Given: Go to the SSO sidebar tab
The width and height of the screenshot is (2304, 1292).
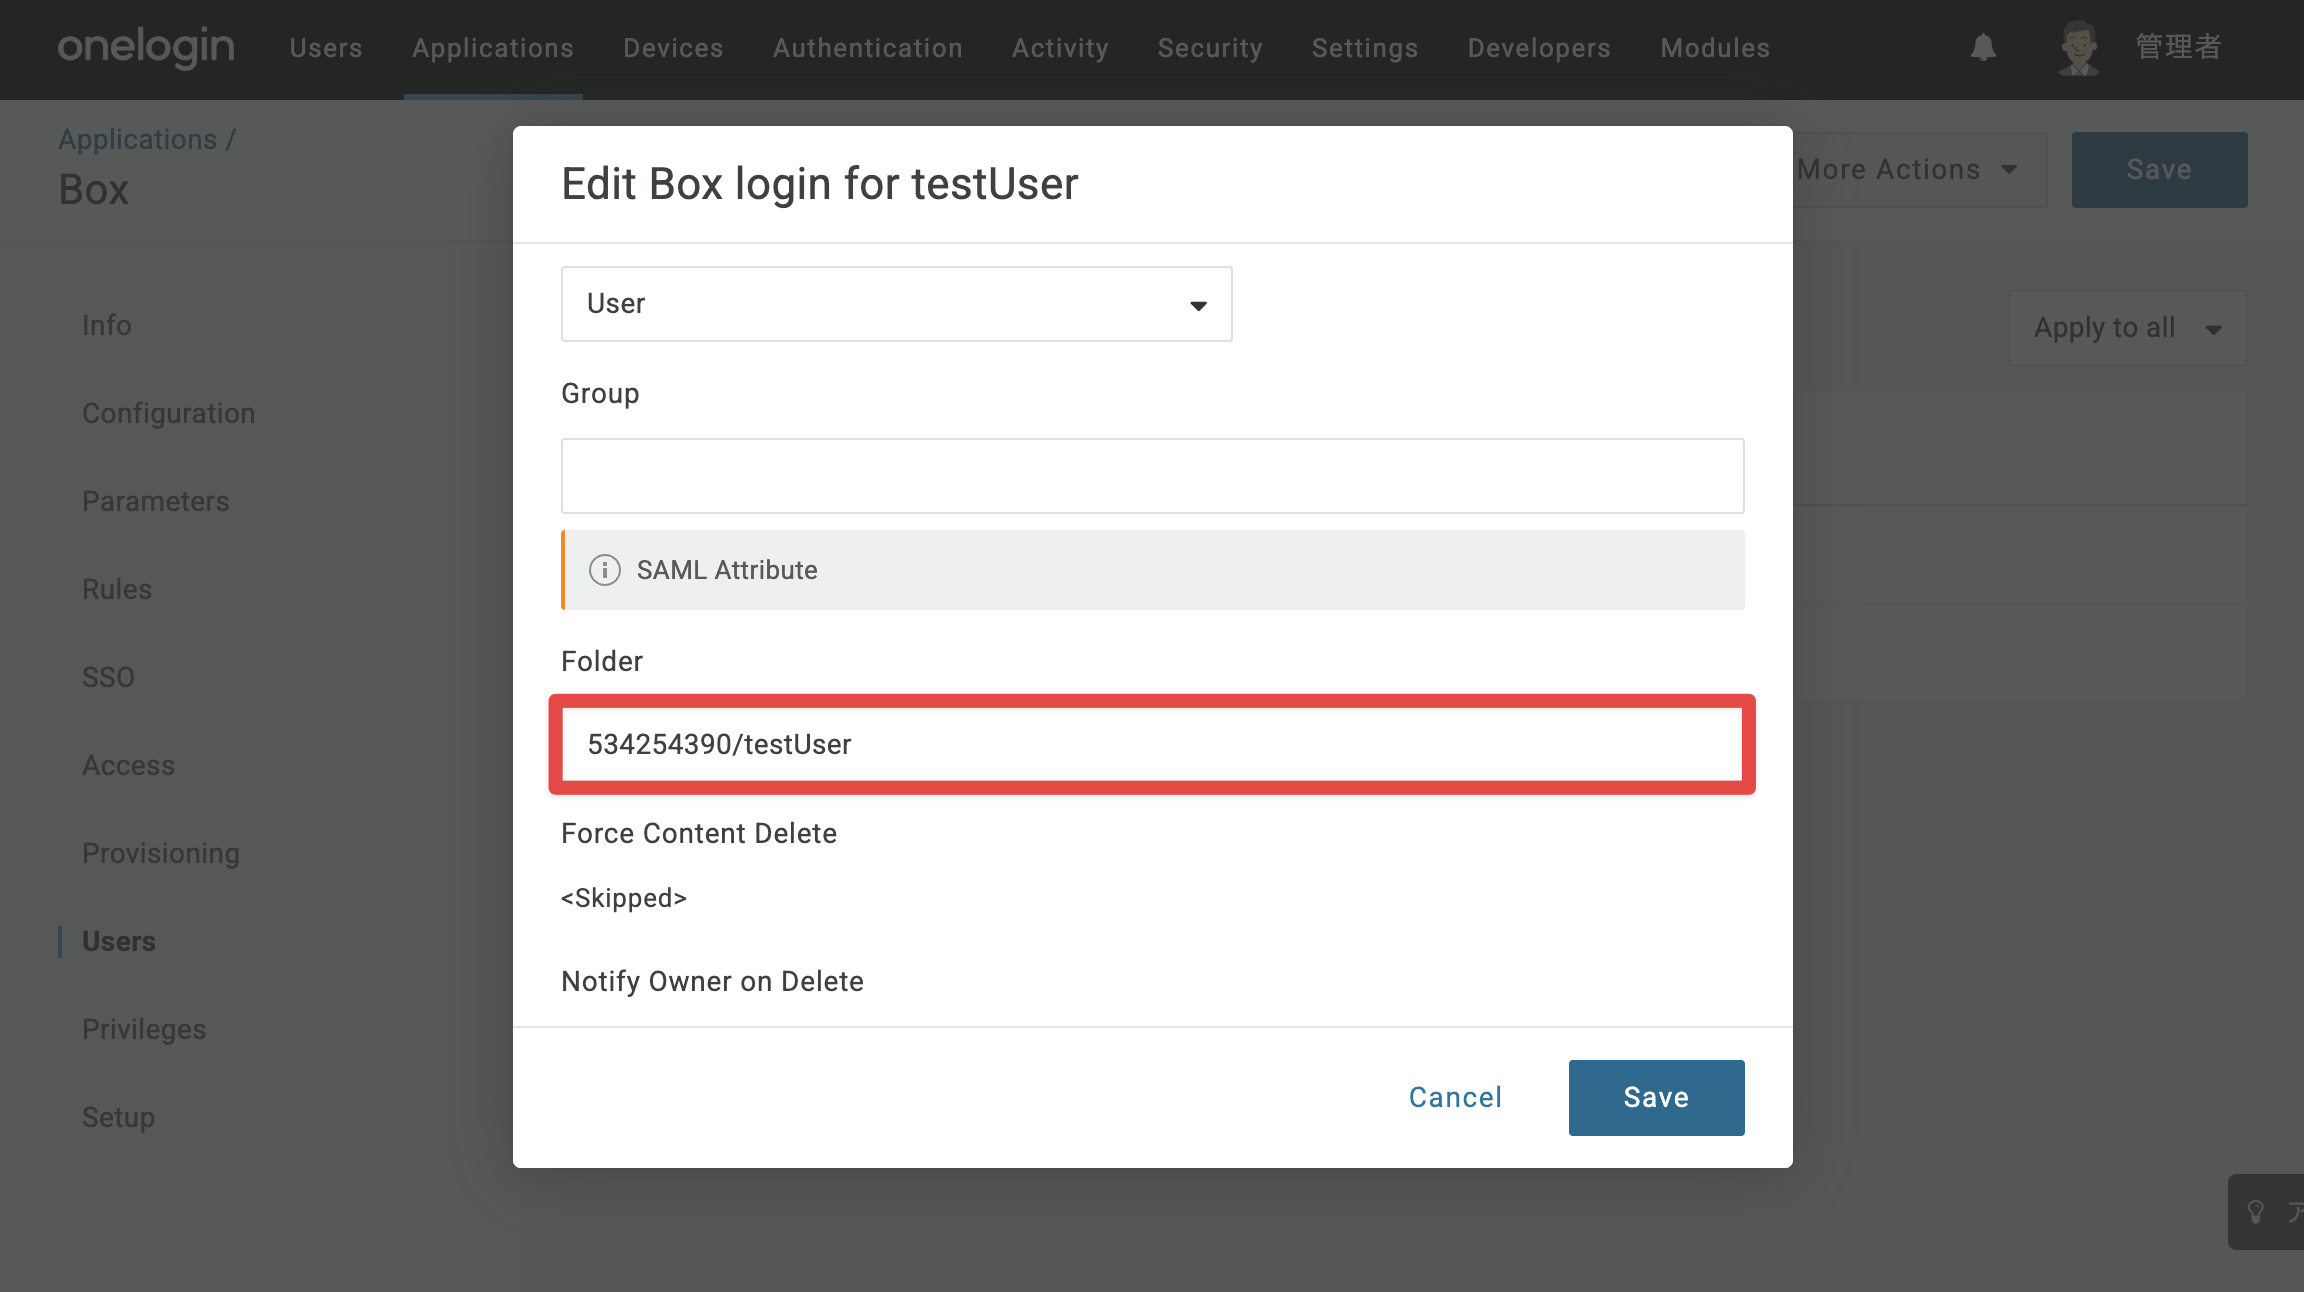Looking at the screenshot, I should 108,678.
